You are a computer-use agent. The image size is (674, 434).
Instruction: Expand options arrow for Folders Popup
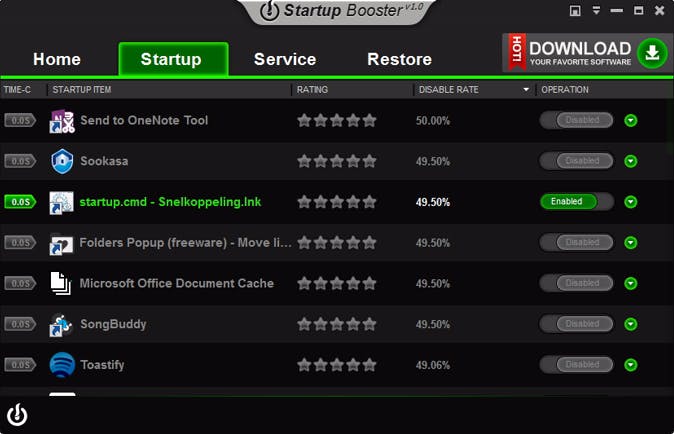pyautogui.click(x=631, y=243)
